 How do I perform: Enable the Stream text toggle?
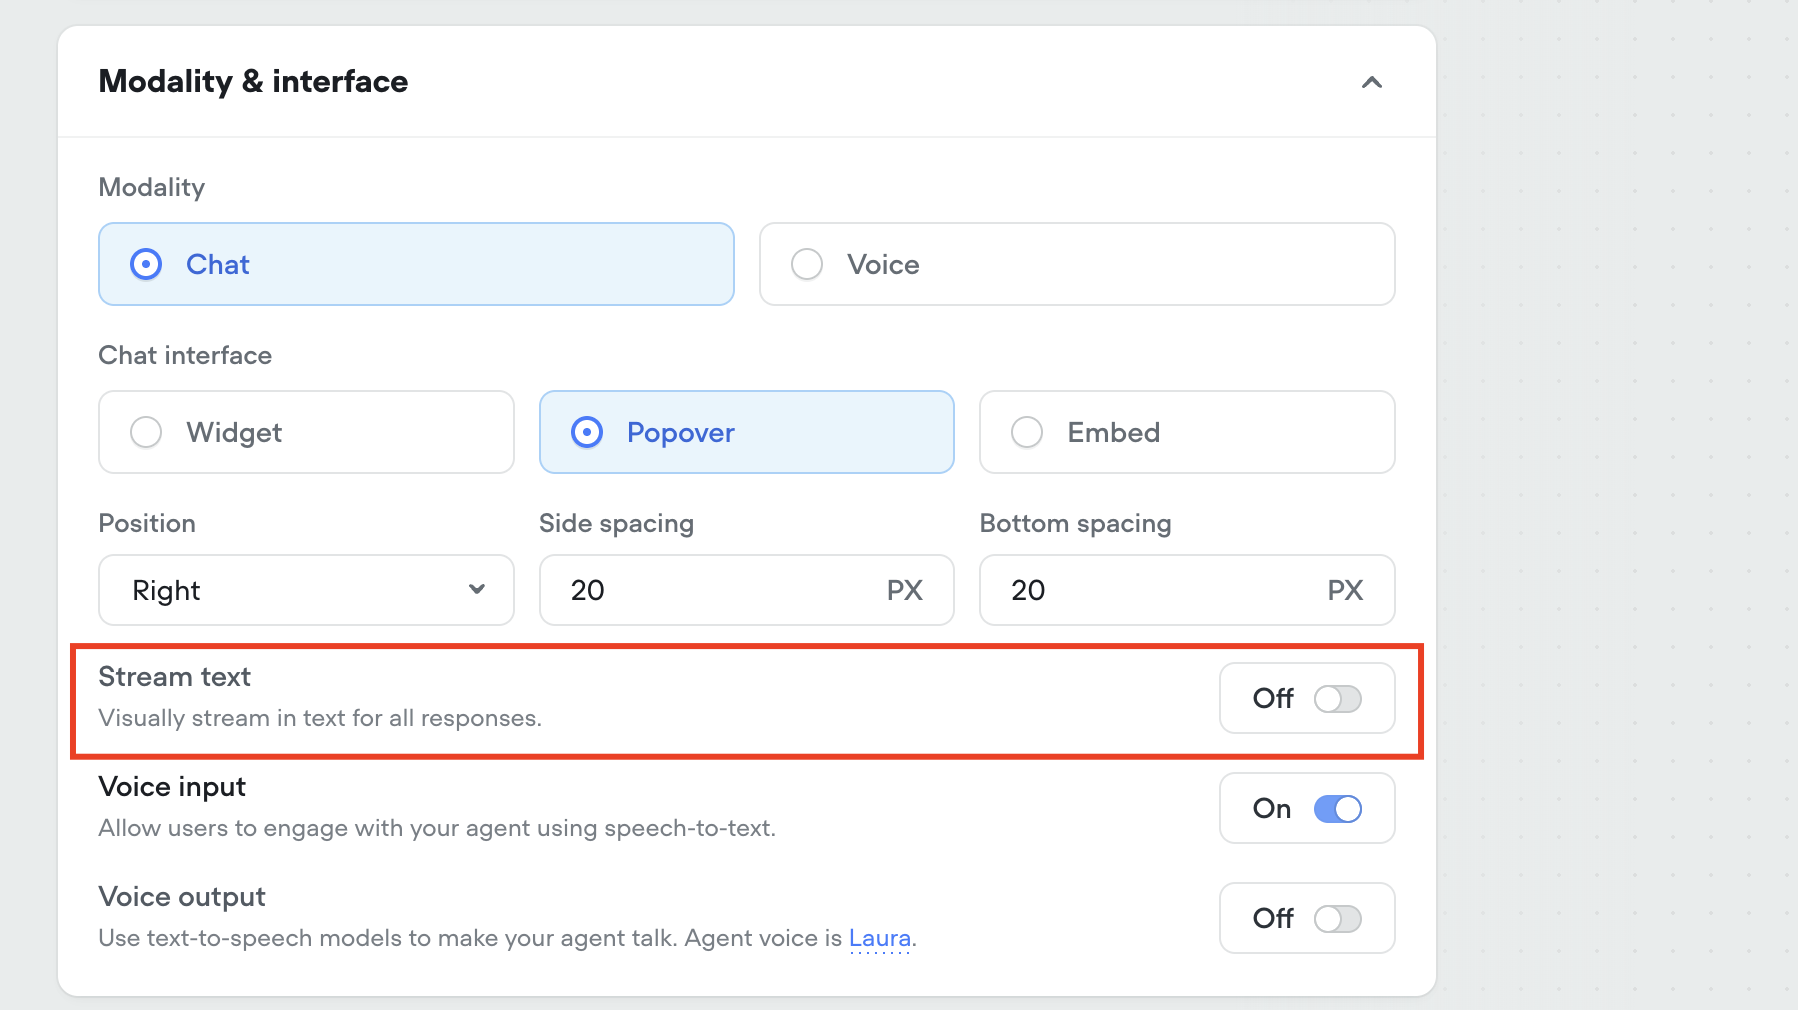pyautogui.click(x=1337, y=699)
